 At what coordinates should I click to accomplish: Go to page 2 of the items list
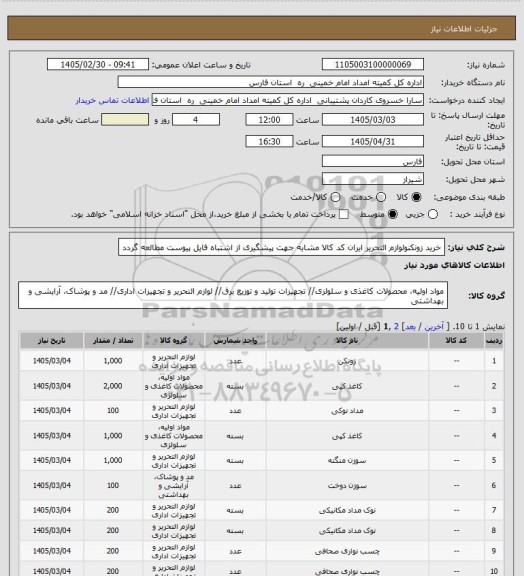396,327
